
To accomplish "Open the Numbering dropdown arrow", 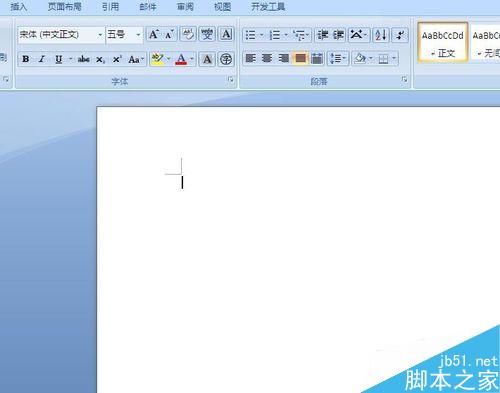I will [x=286, y=35].
